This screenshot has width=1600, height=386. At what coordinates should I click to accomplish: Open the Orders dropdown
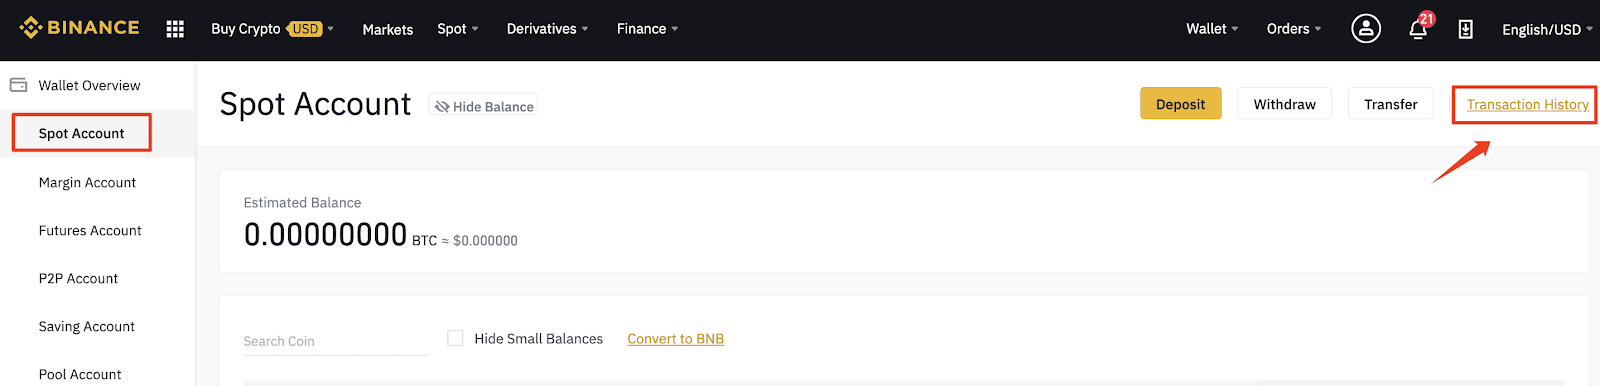pos(1294,29)
